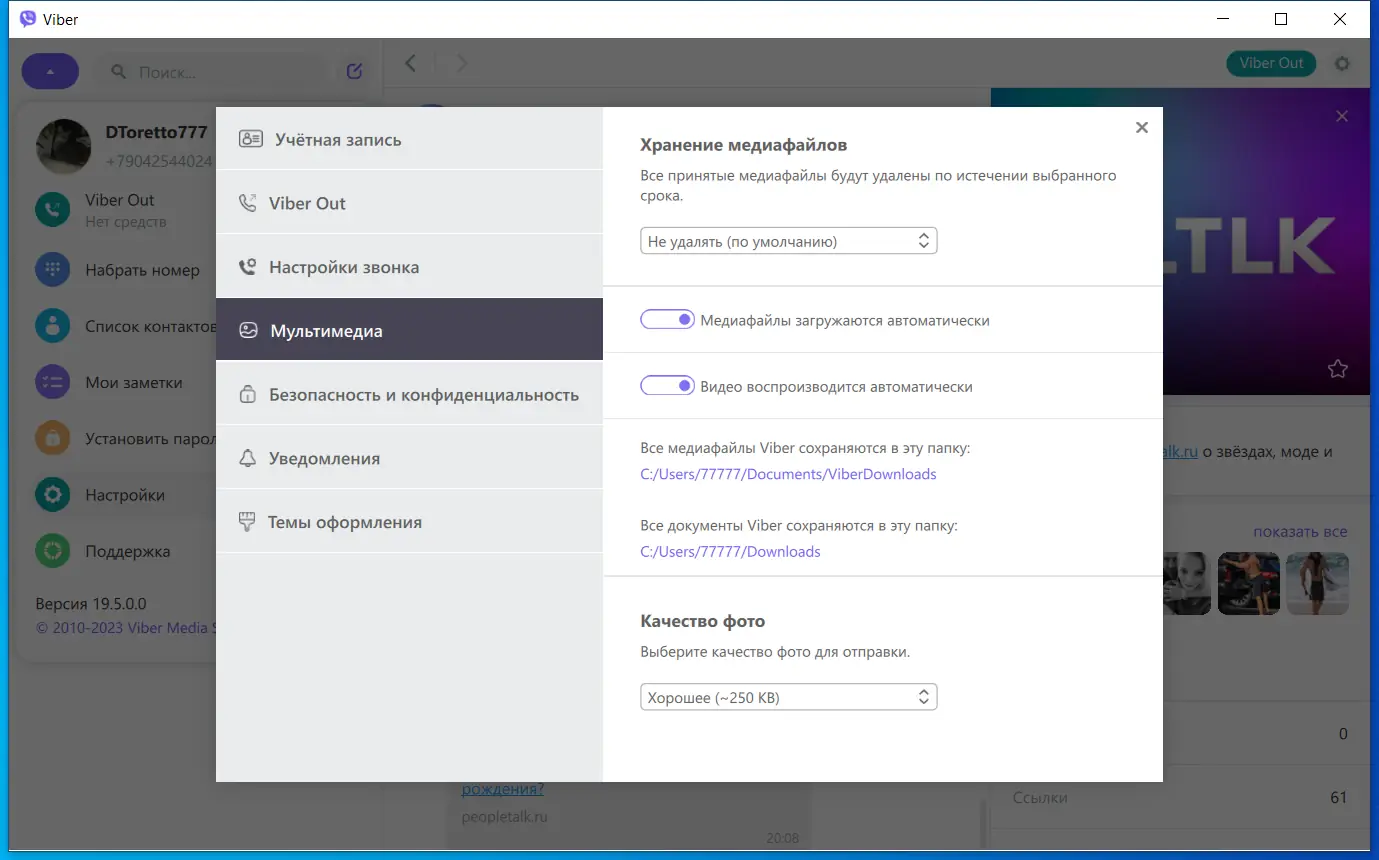Open Список контактов from the sidebar
Screen dimensions: 1379x860
[x=52, y=325]
